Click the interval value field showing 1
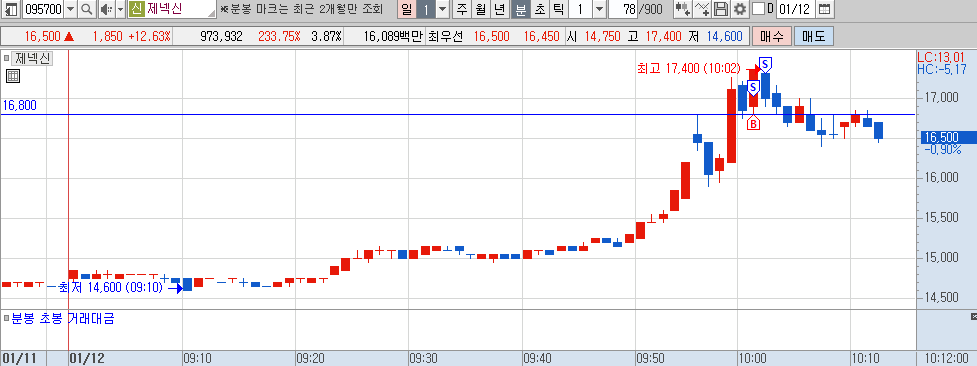This screenshot has height=366, width=977. [x=580, y=9]
